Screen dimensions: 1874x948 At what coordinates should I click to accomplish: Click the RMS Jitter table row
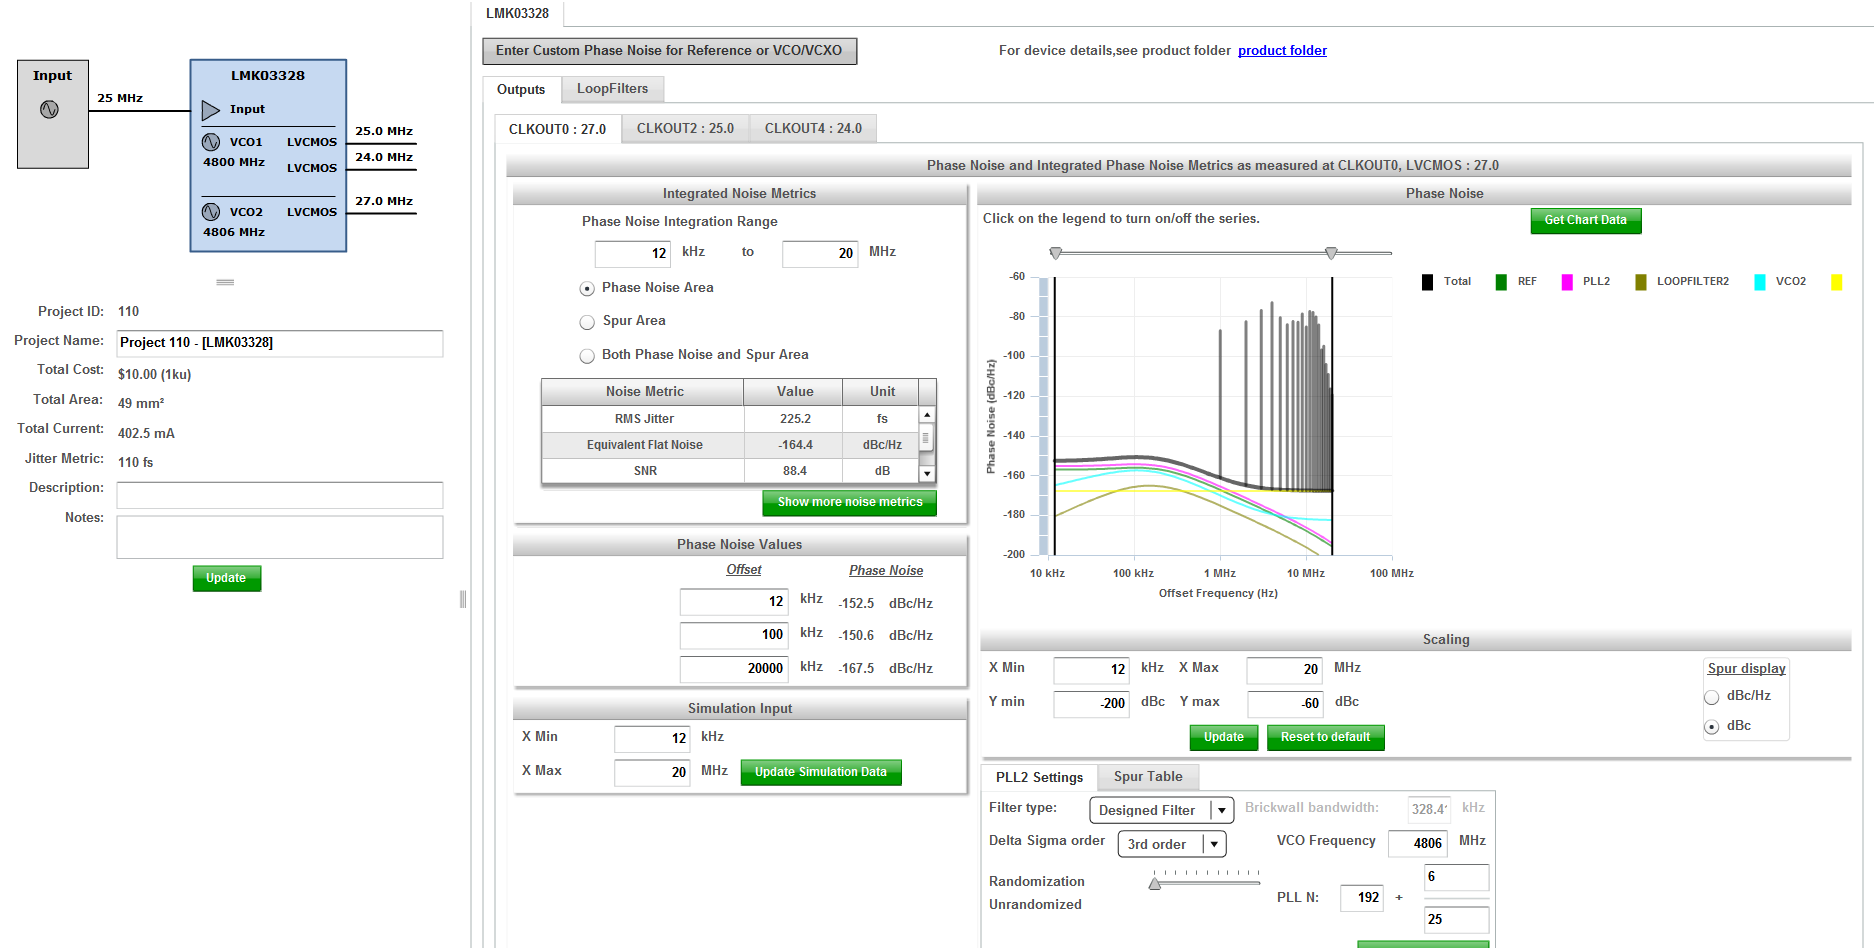point(730,419)
